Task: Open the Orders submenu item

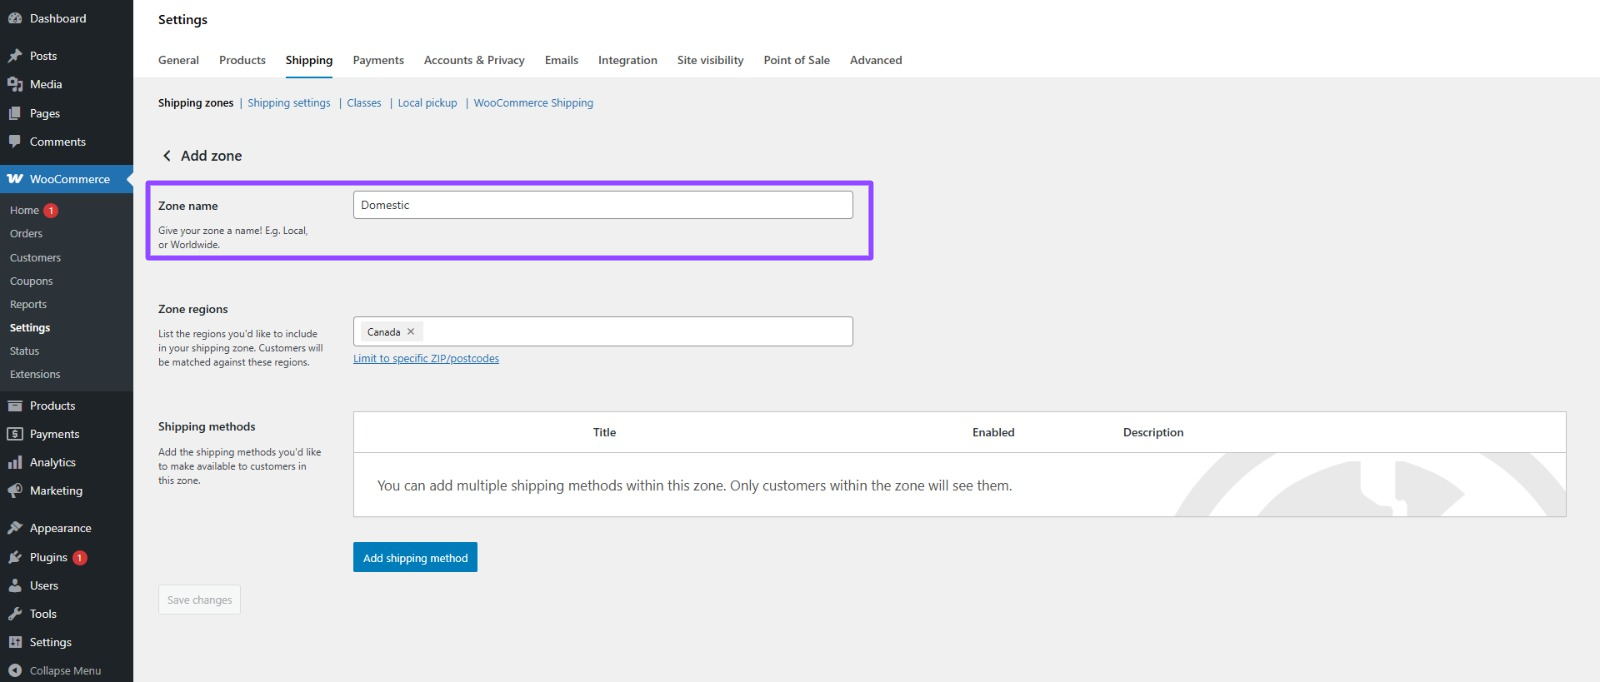Action: (x=26, y=234)
